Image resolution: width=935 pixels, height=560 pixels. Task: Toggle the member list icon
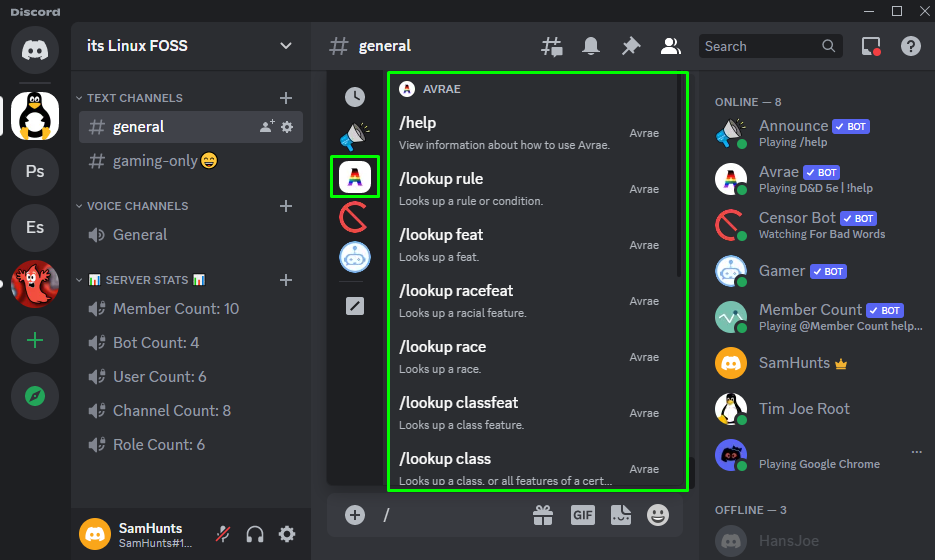click(670, 47)
